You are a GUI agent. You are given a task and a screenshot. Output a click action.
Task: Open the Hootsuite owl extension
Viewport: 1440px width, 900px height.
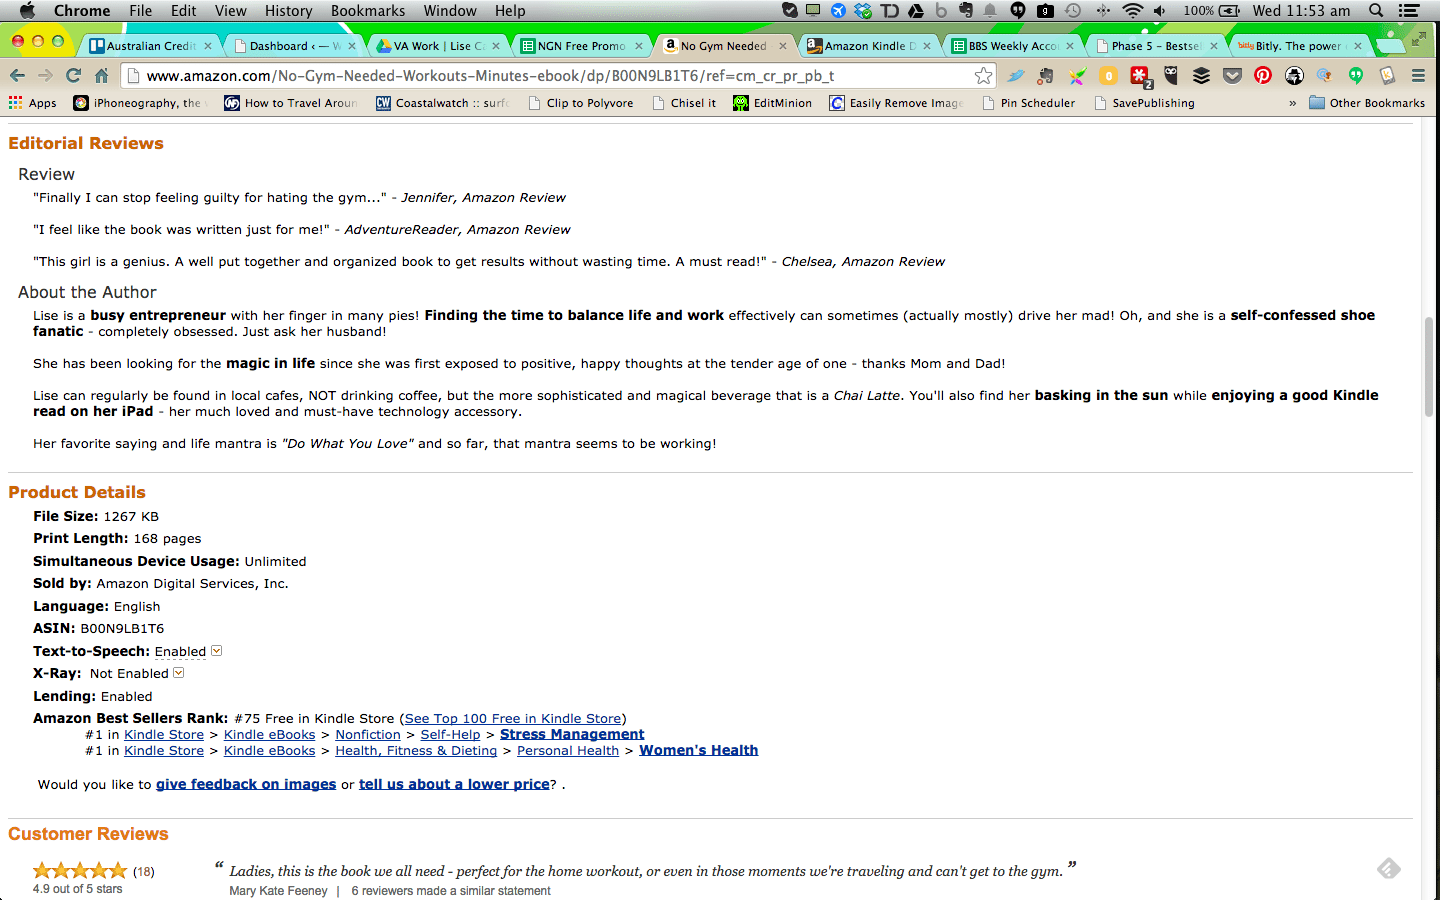pos(1170,75)
